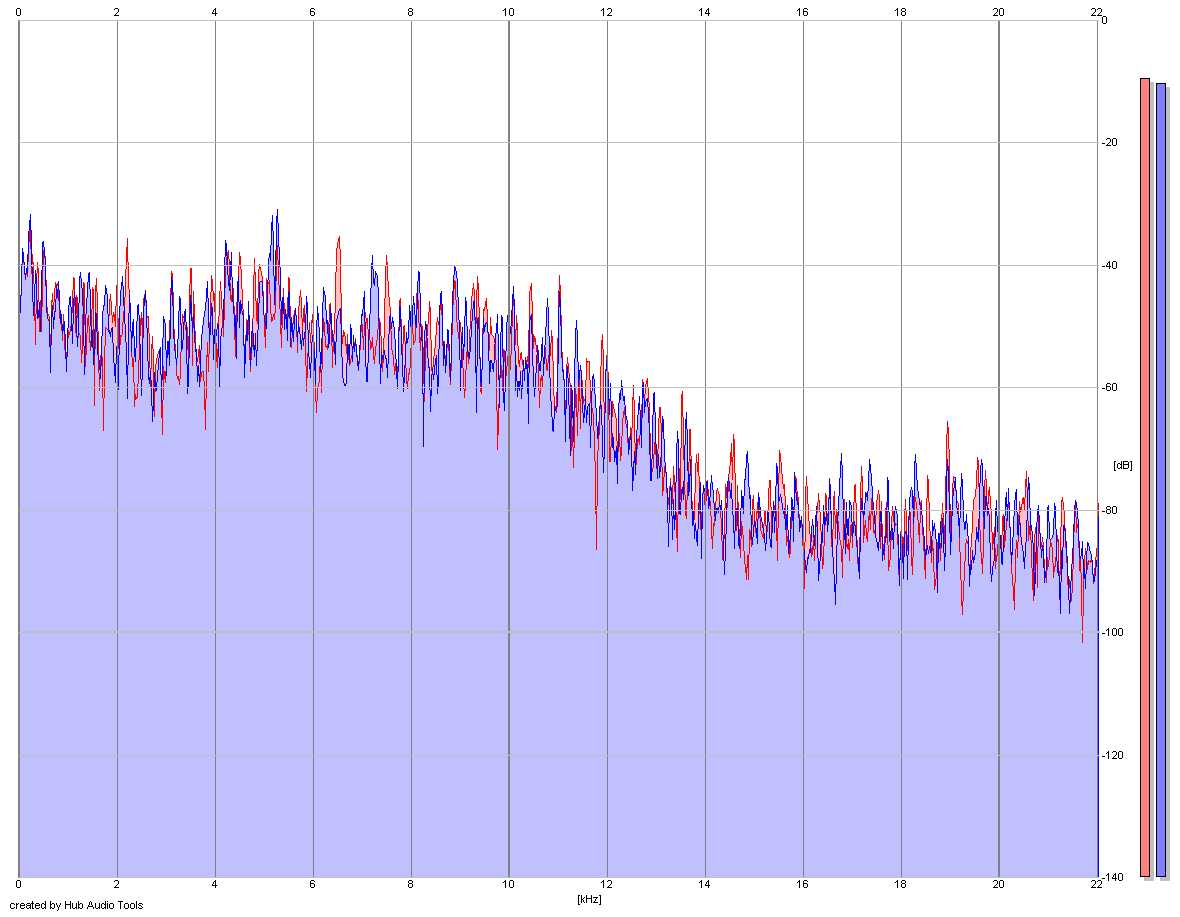This screenshot has width=1180, height=917.
Task: Click the 20 kHz label on top axis
Action: click(998, 12)
